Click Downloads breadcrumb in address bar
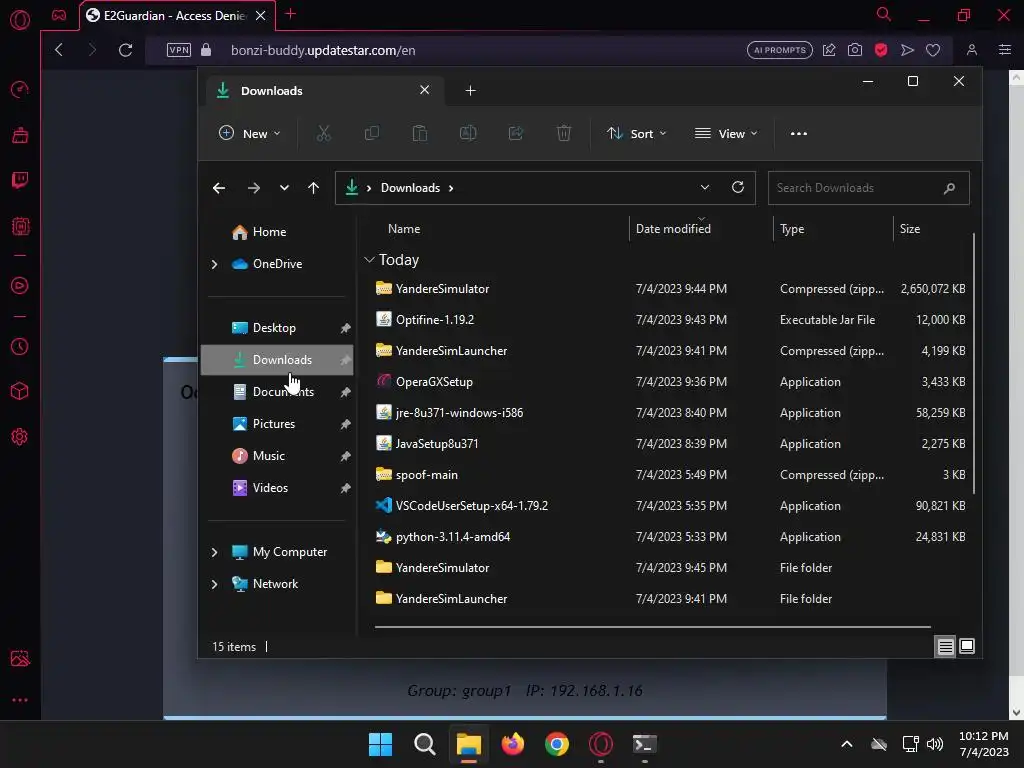Viewport: 1024px width, 768px height. 410,188
